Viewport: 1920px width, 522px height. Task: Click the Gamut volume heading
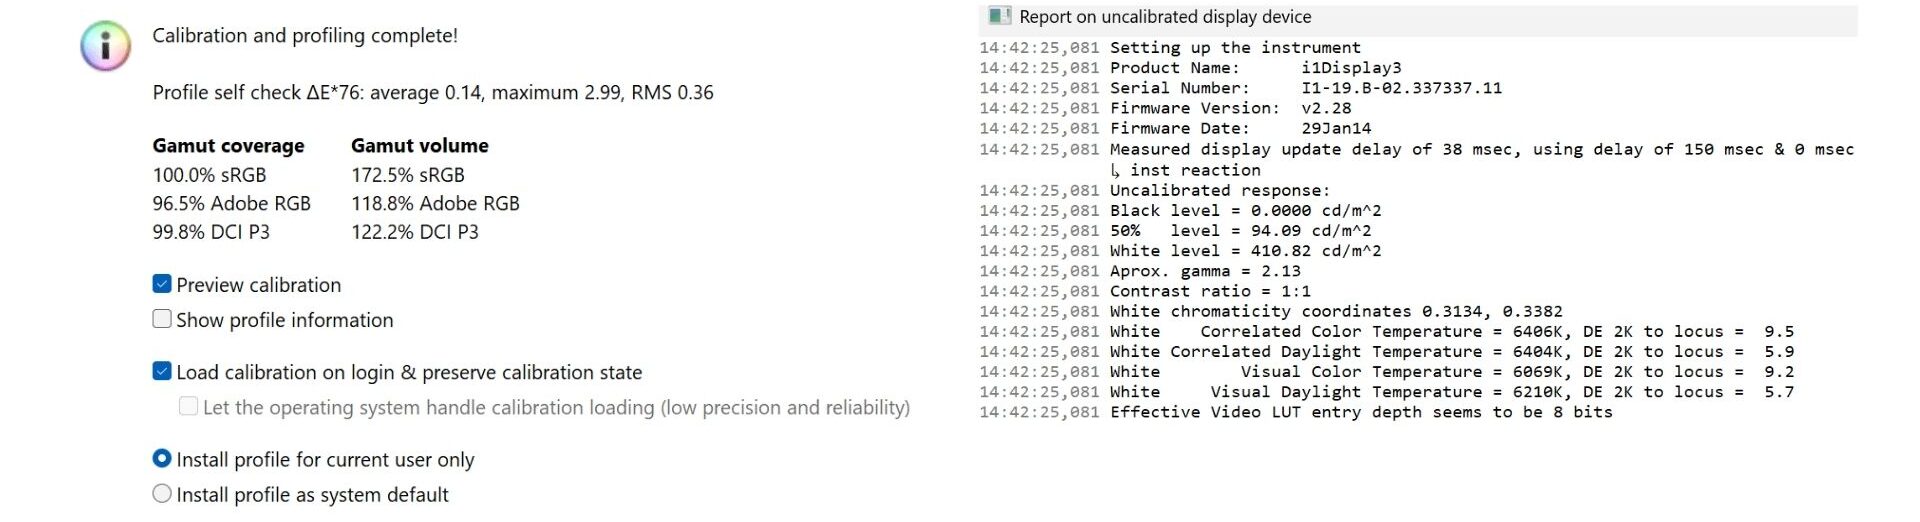(420, 146)
